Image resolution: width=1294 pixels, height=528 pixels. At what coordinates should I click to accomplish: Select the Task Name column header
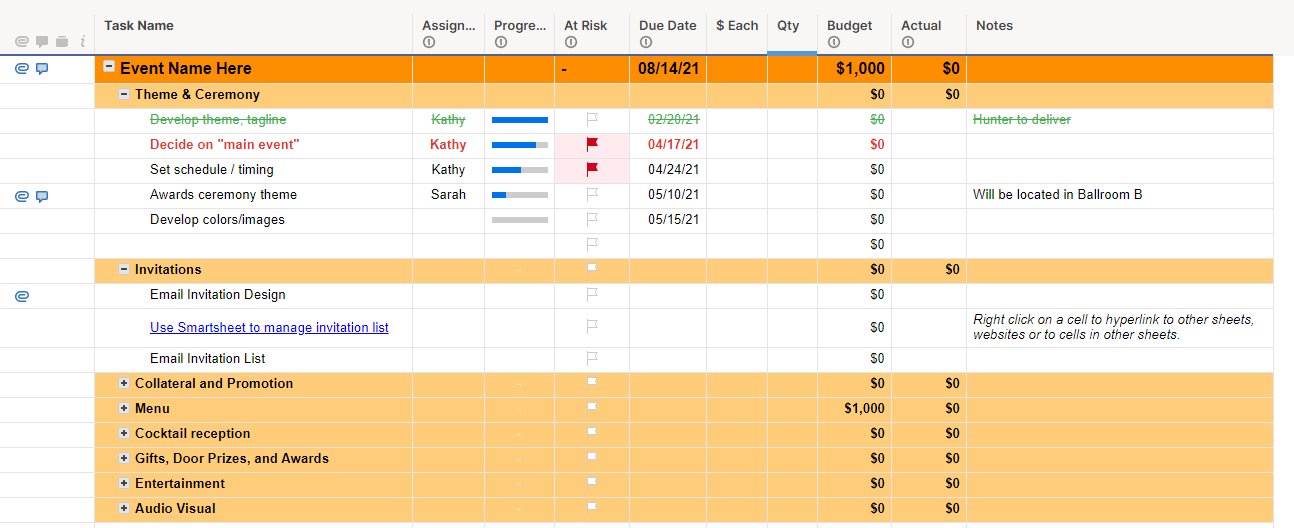point(139,26)
